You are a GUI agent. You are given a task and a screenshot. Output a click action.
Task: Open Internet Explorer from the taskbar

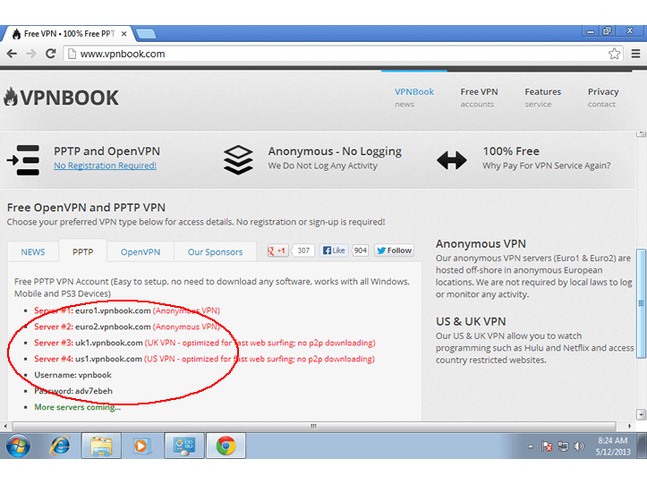[59, 446]
